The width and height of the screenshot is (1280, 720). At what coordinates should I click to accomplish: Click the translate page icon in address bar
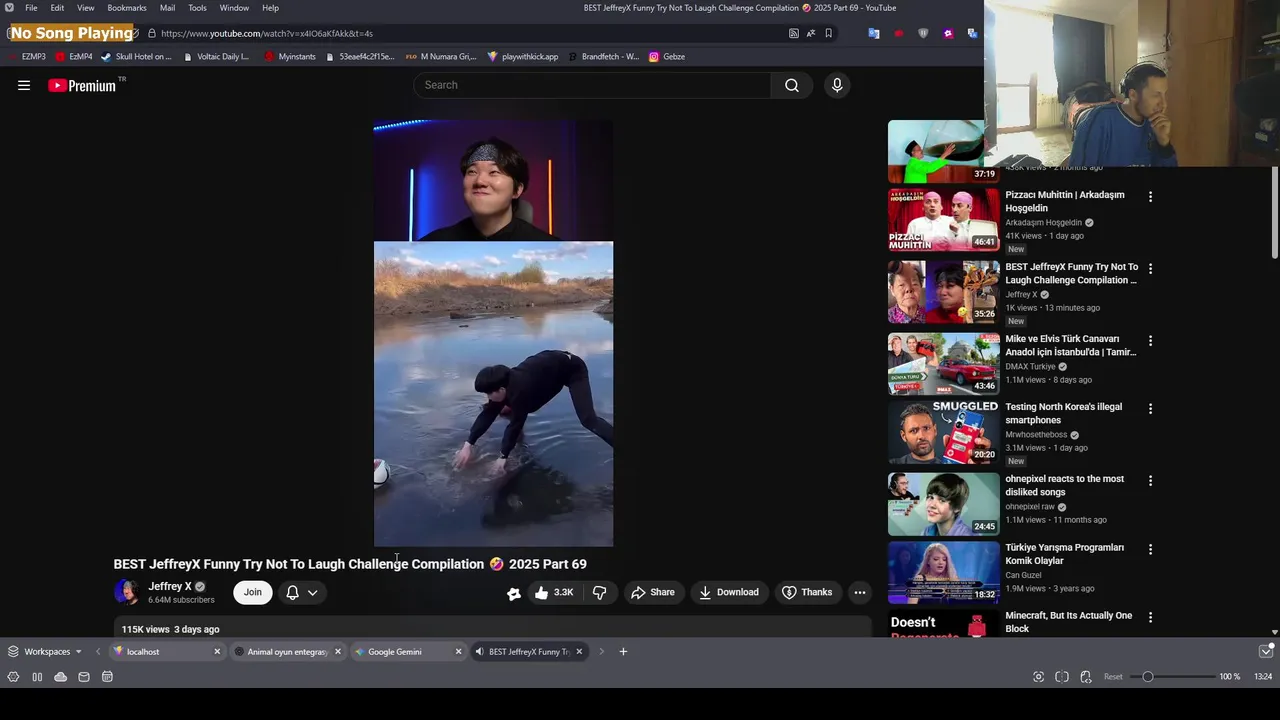pos(811,33)
